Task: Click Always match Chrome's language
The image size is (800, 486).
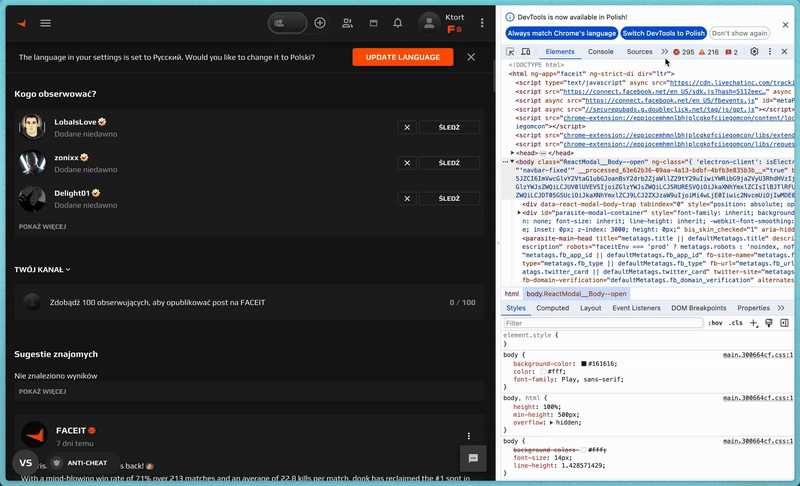Action: coord(562,33)
